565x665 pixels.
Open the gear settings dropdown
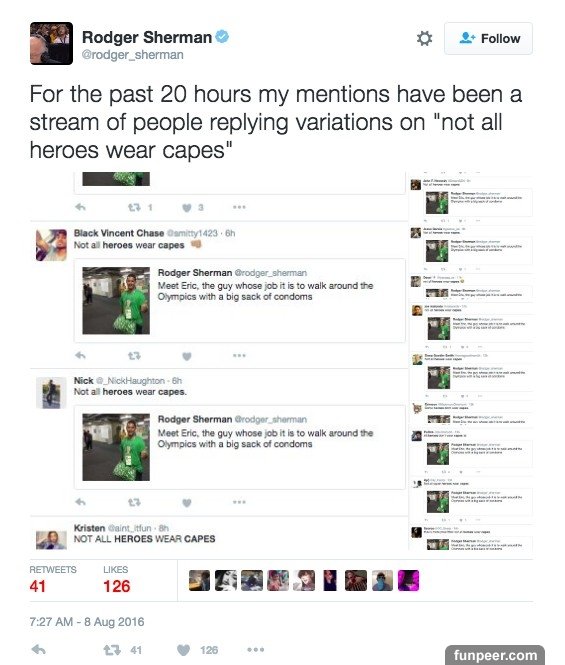pyautogui.click(x=424, y=39)
